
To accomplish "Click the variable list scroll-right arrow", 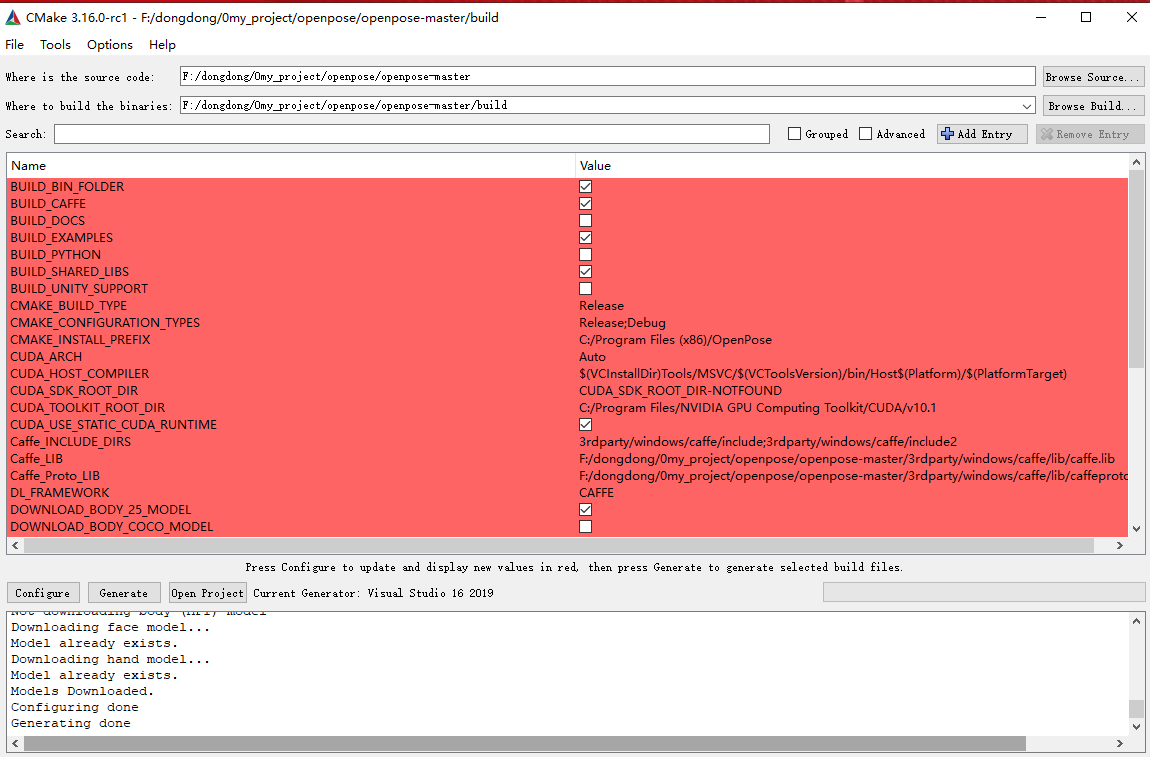I will click(1120, 545).
